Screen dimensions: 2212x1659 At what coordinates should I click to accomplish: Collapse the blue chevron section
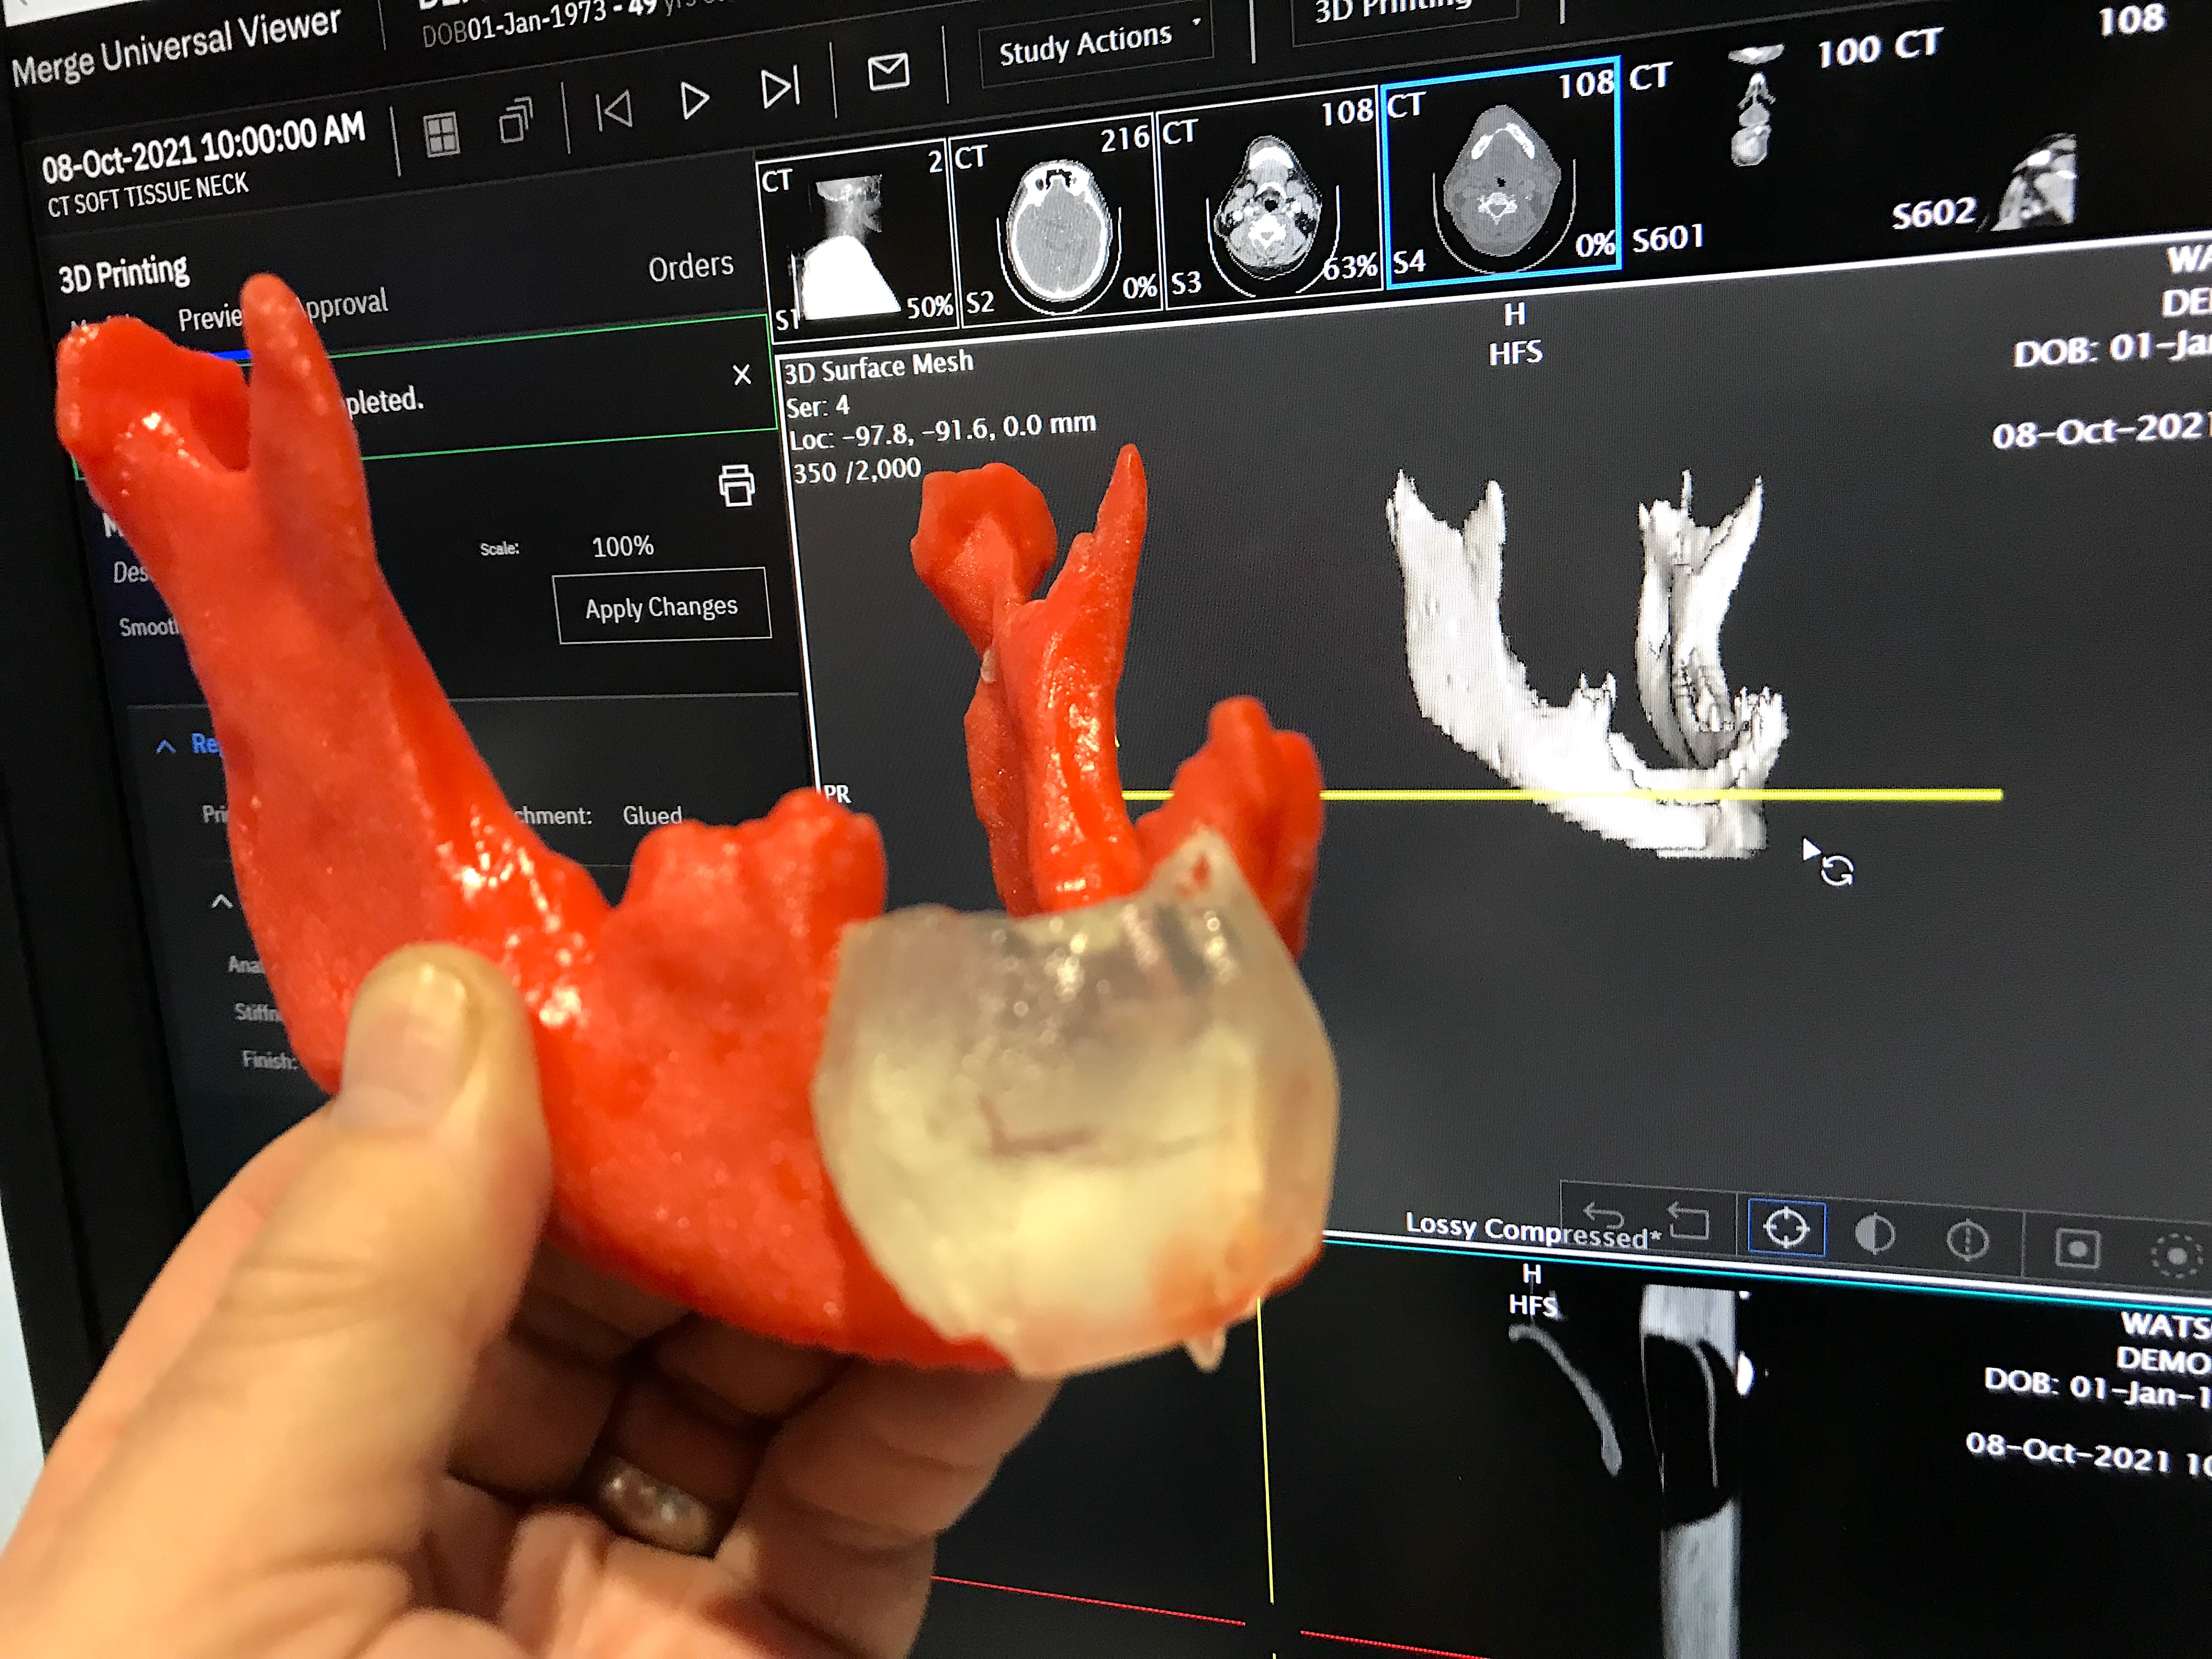click(166, 746)
